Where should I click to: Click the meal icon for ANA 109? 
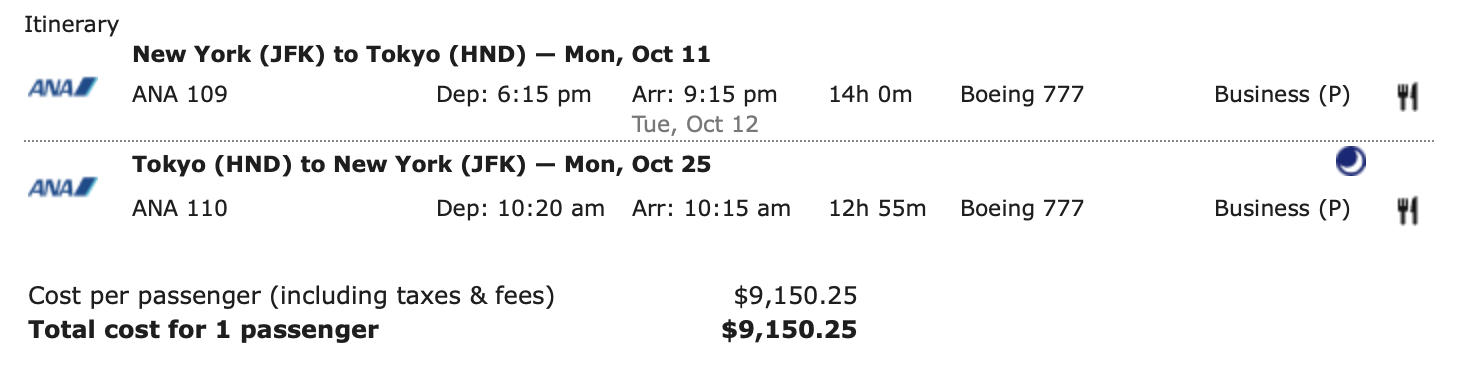(1408, 96)
